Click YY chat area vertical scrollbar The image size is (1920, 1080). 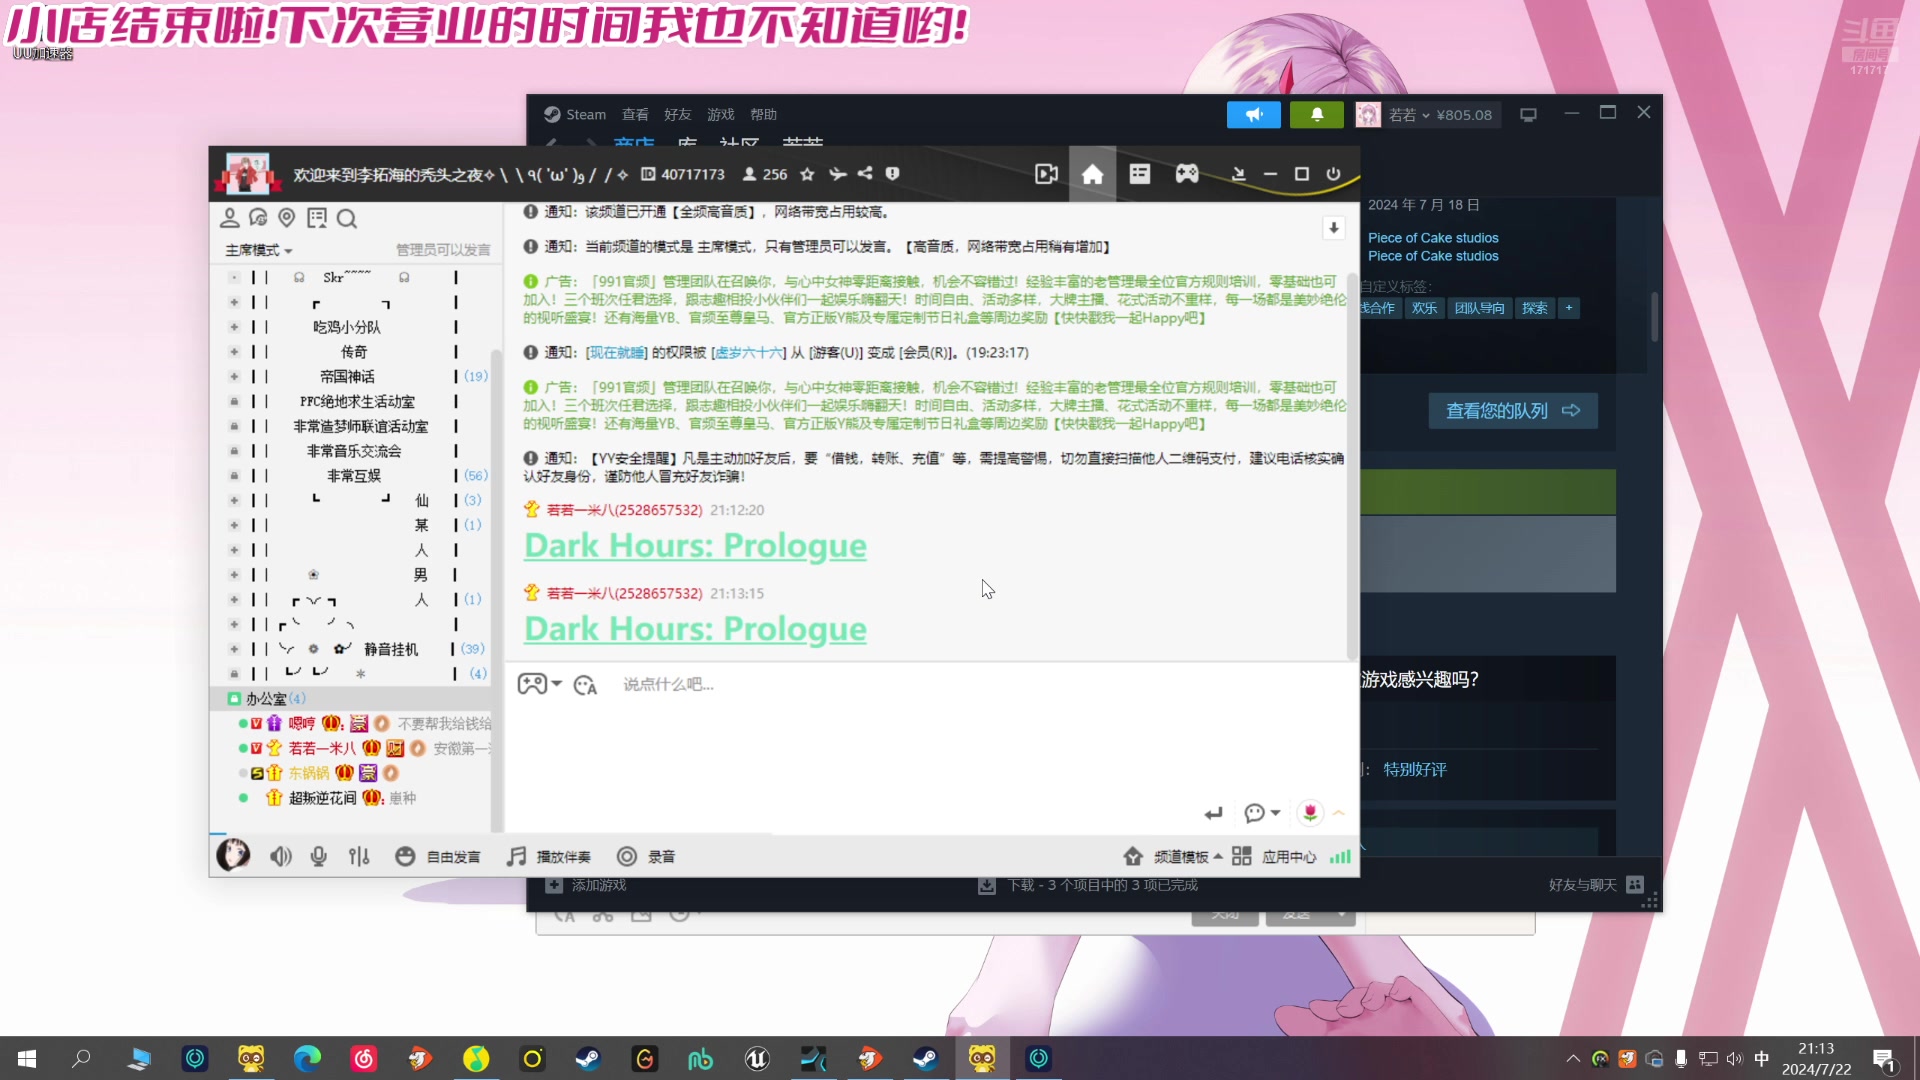[x=1352, y=465]
